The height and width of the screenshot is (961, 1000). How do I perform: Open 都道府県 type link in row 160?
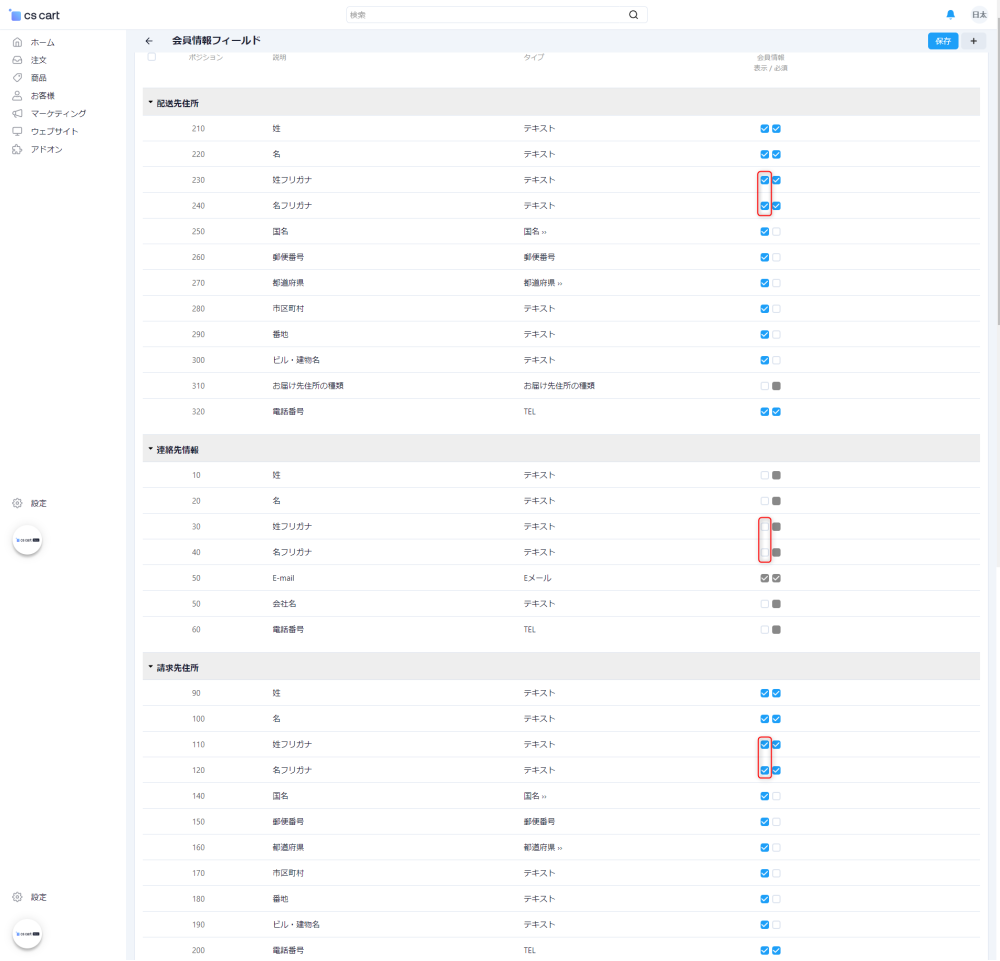[x=543, y=847]
